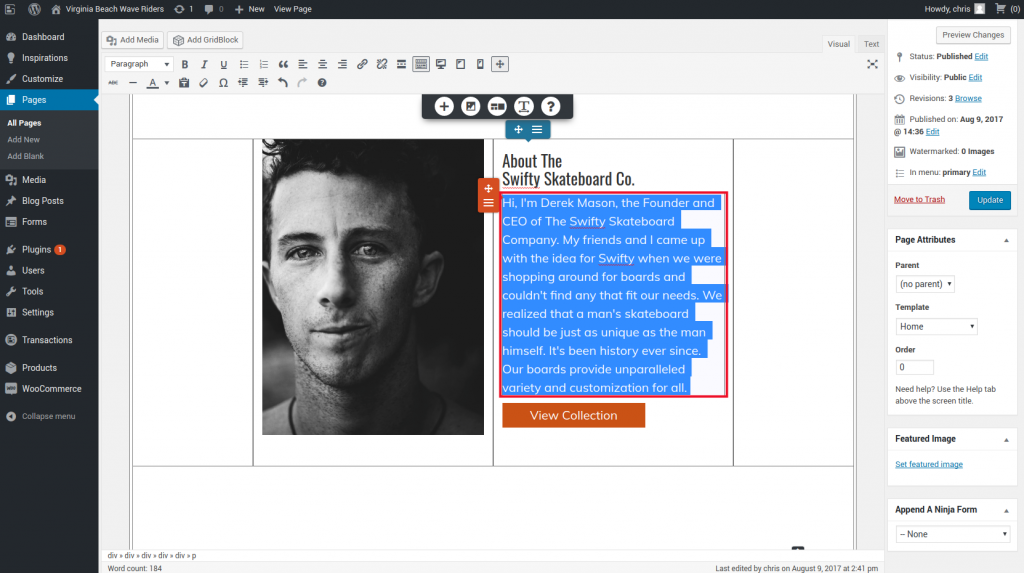Click the Blockquote icon in the toolbar
This screenshot has height=573, width=1024.
pyautogui.click(x=284, y=64)
